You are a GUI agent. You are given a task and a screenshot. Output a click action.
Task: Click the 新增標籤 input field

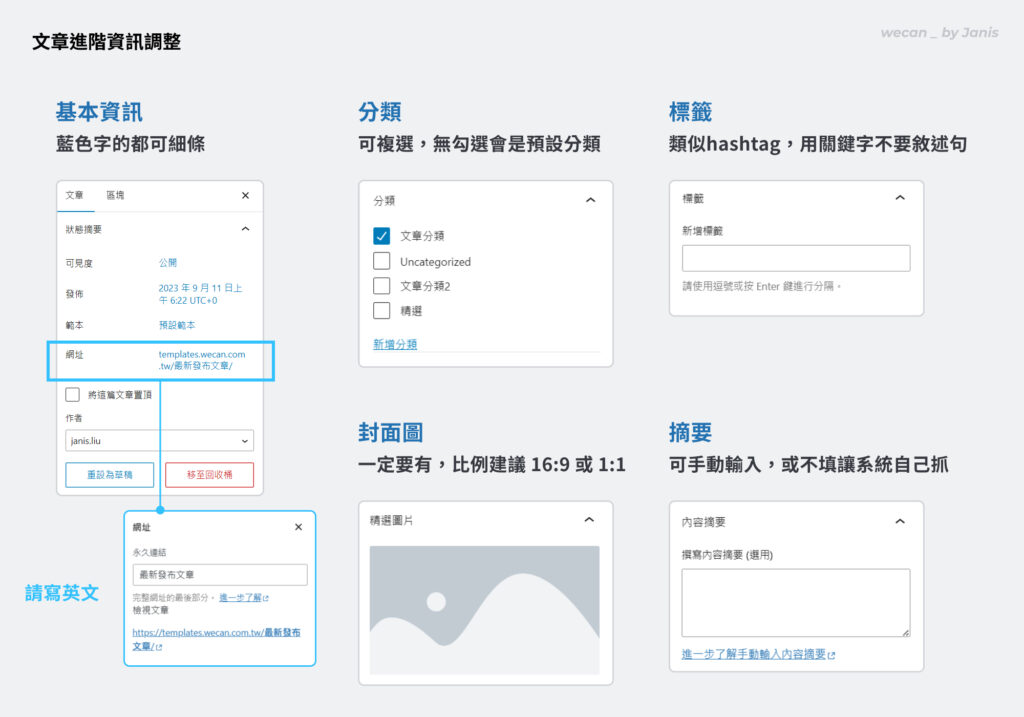[796, 258]
